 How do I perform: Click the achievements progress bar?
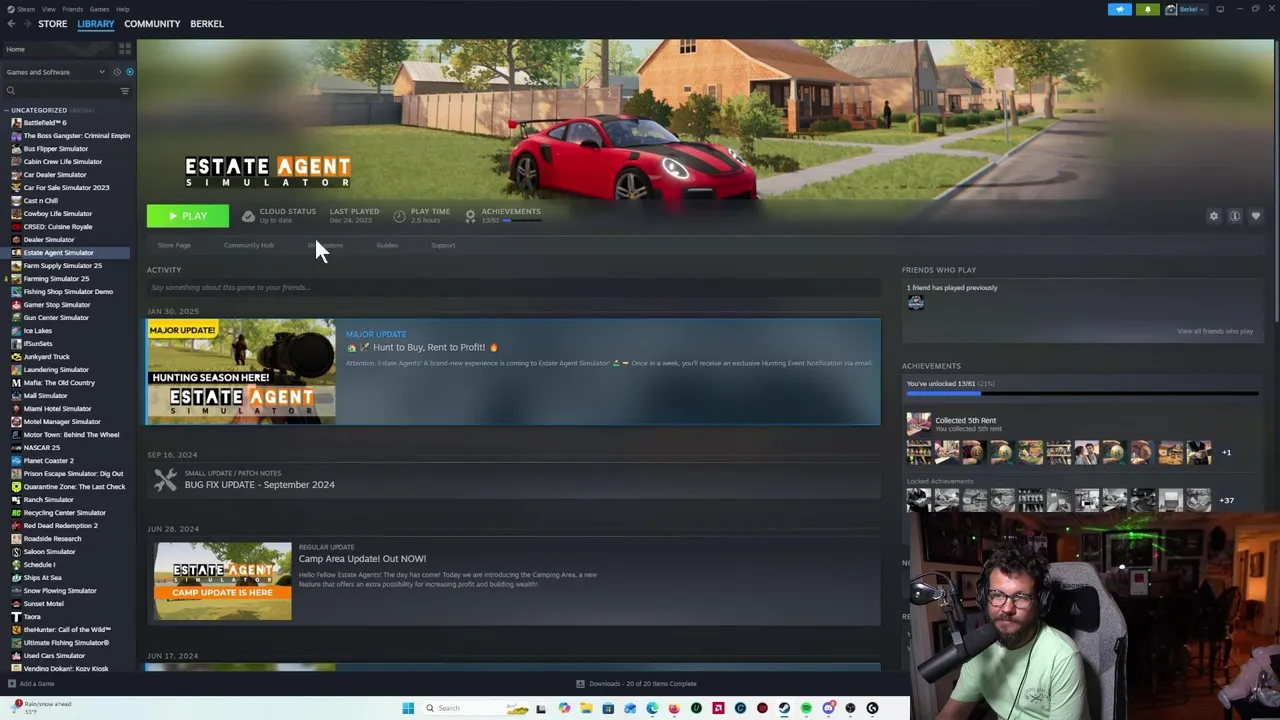1082,394
